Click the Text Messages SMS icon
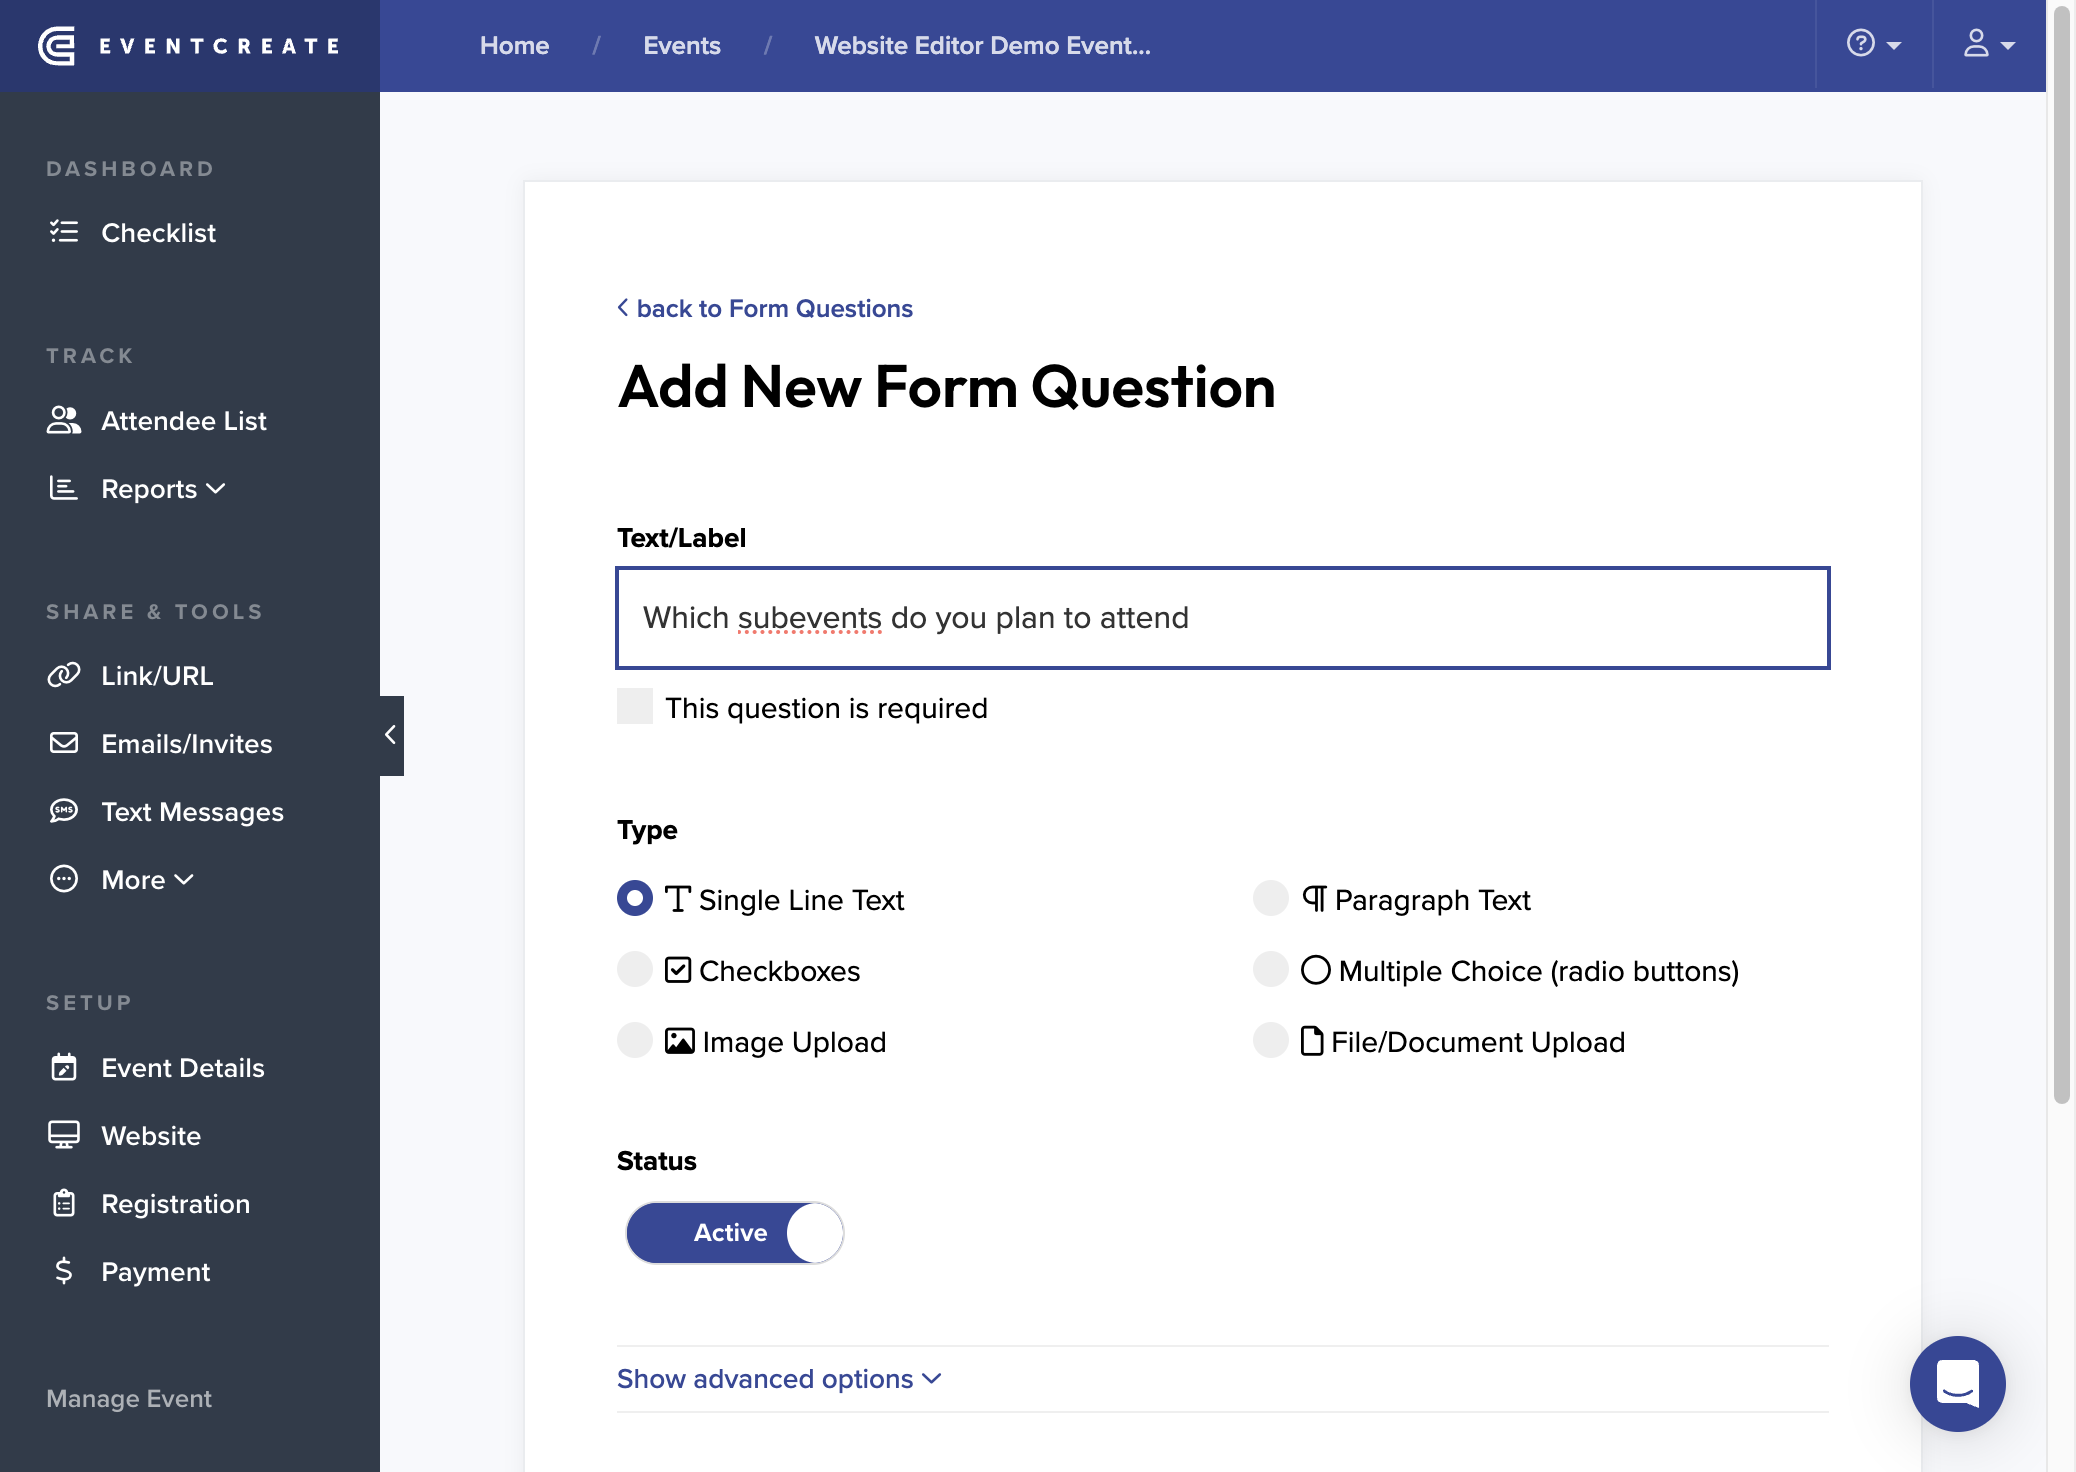This screenshot has height=1472, width=2076. [64, 811]
